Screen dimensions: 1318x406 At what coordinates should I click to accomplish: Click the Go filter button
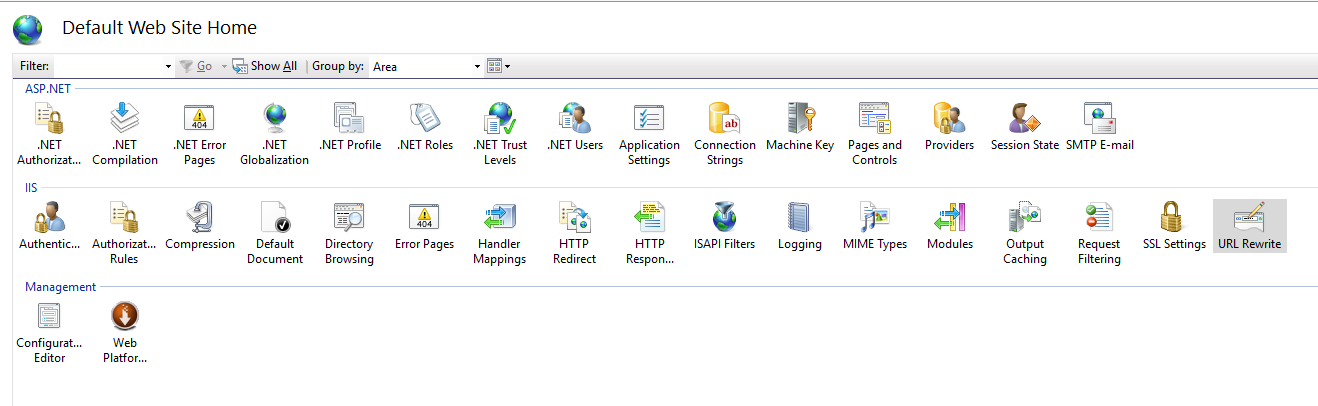click(x=196, y=66)
